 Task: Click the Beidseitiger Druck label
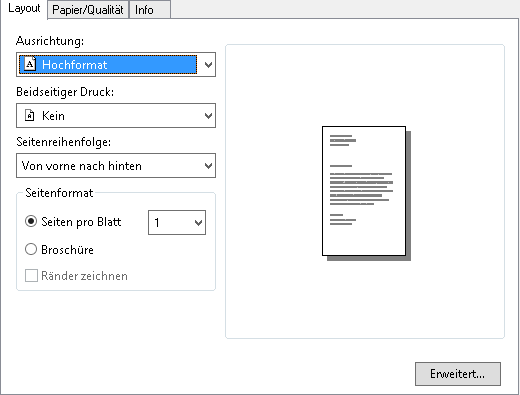65,92
